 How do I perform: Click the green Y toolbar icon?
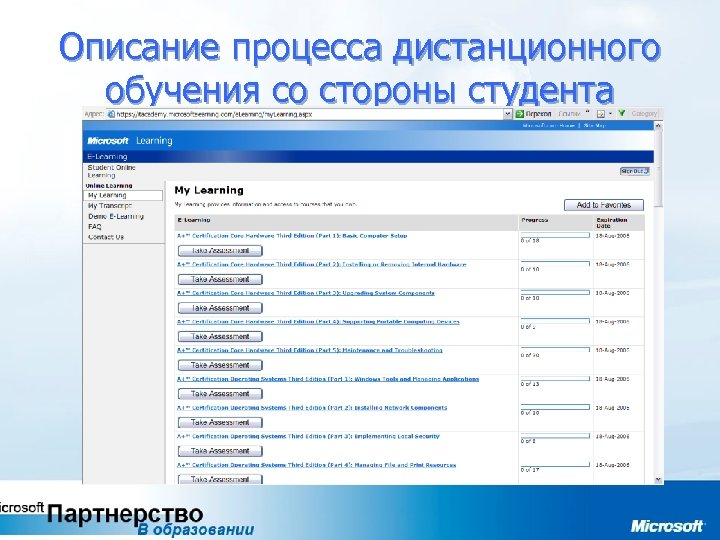(622, 113)
